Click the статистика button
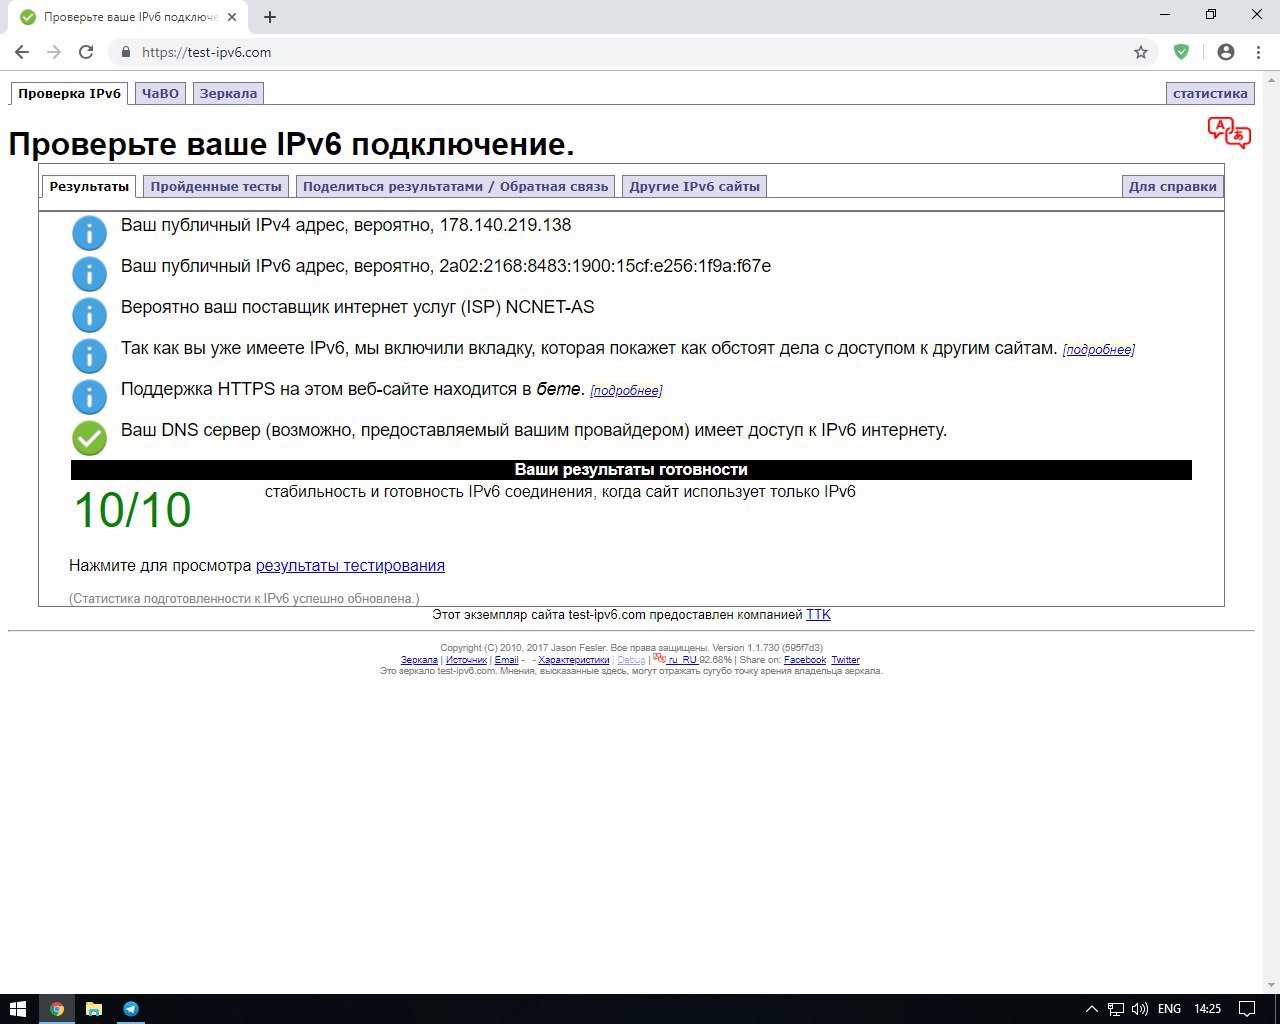 pyautogui.click(x=1210, y=93)
